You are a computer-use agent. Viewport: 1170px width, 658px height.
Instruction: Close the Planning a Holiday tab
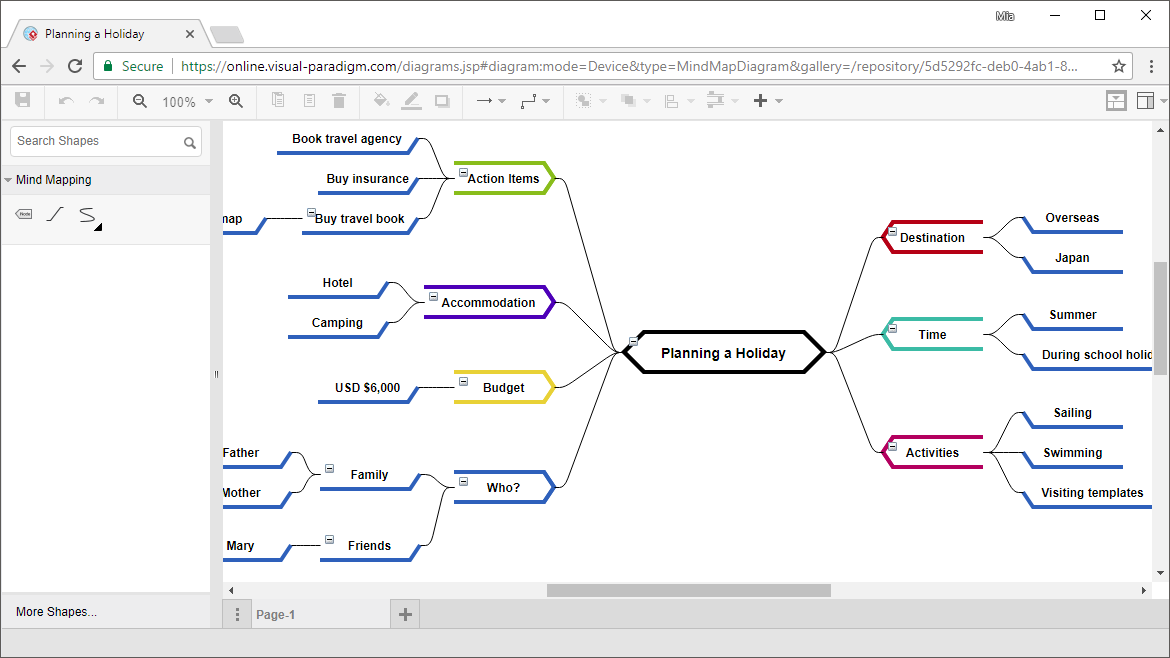coord(190,34)
